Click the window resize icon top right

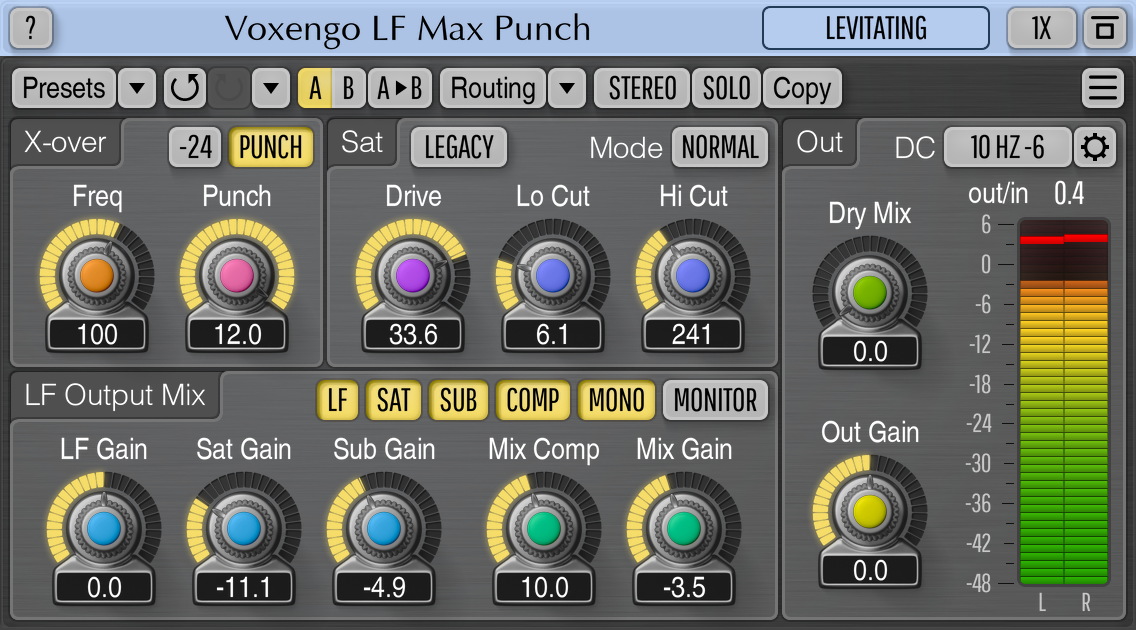click(x=1105, y=27)
